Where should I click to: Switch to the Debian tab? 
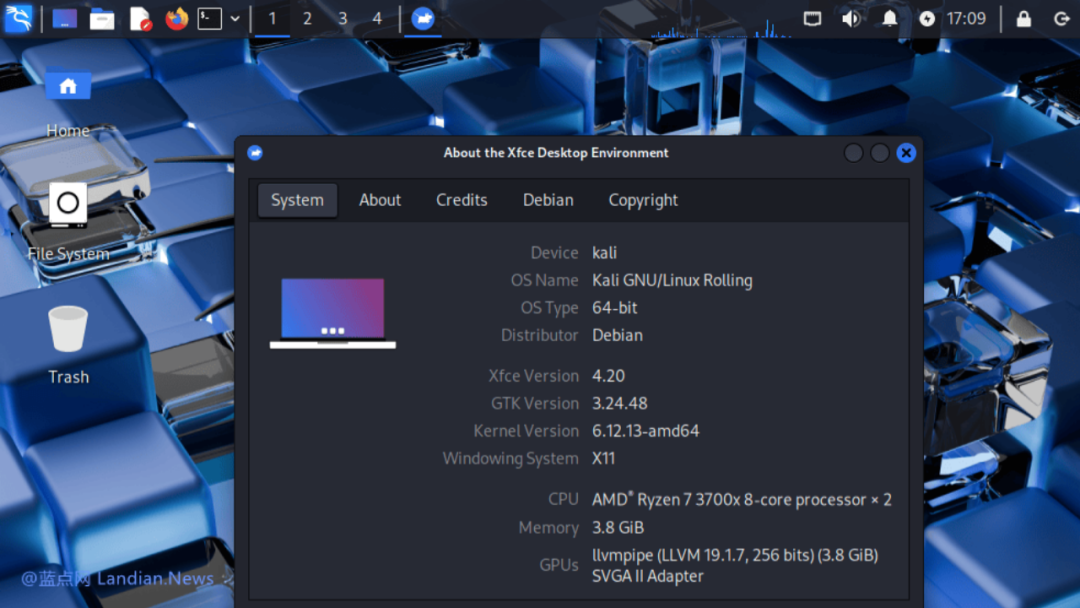click(548, 200)
